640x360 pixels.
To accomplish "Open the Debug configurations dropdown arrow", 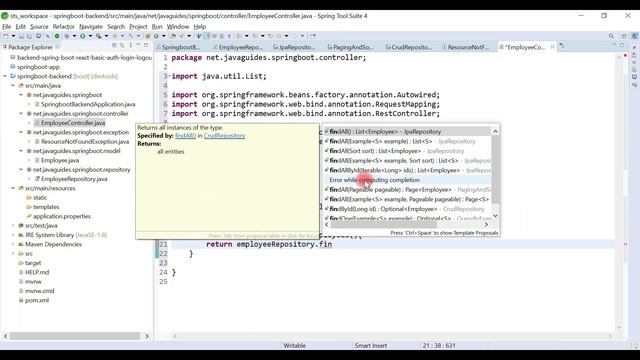I will (x=74, y=36).
